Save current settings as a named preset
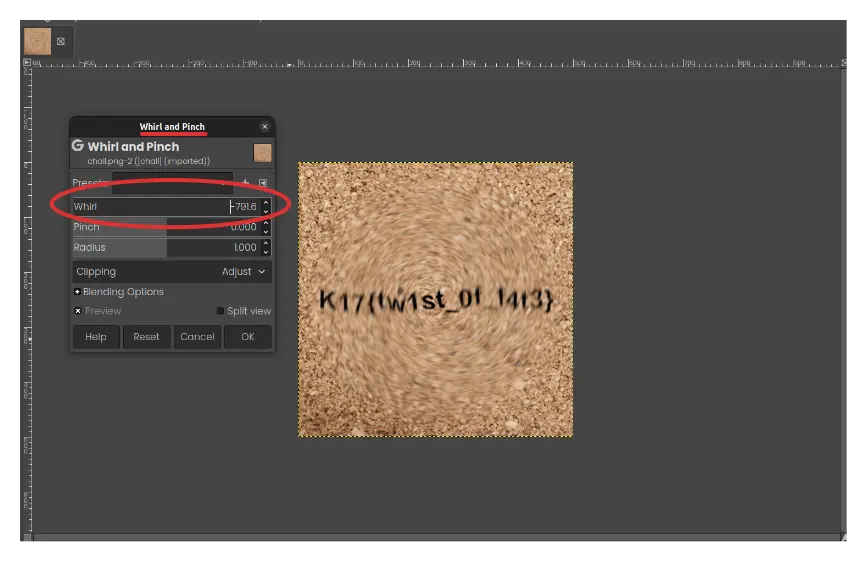The height and width of the screenshot is (561, 866). click(x=245, y=183)
